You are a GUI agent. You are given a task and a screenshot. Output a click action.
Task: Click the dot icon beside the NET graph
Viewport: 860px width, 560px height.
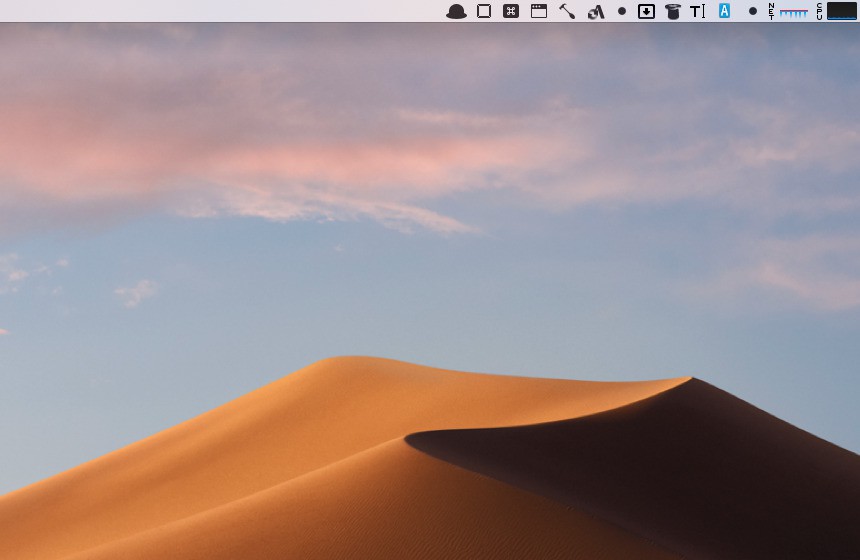coord(753,11)
